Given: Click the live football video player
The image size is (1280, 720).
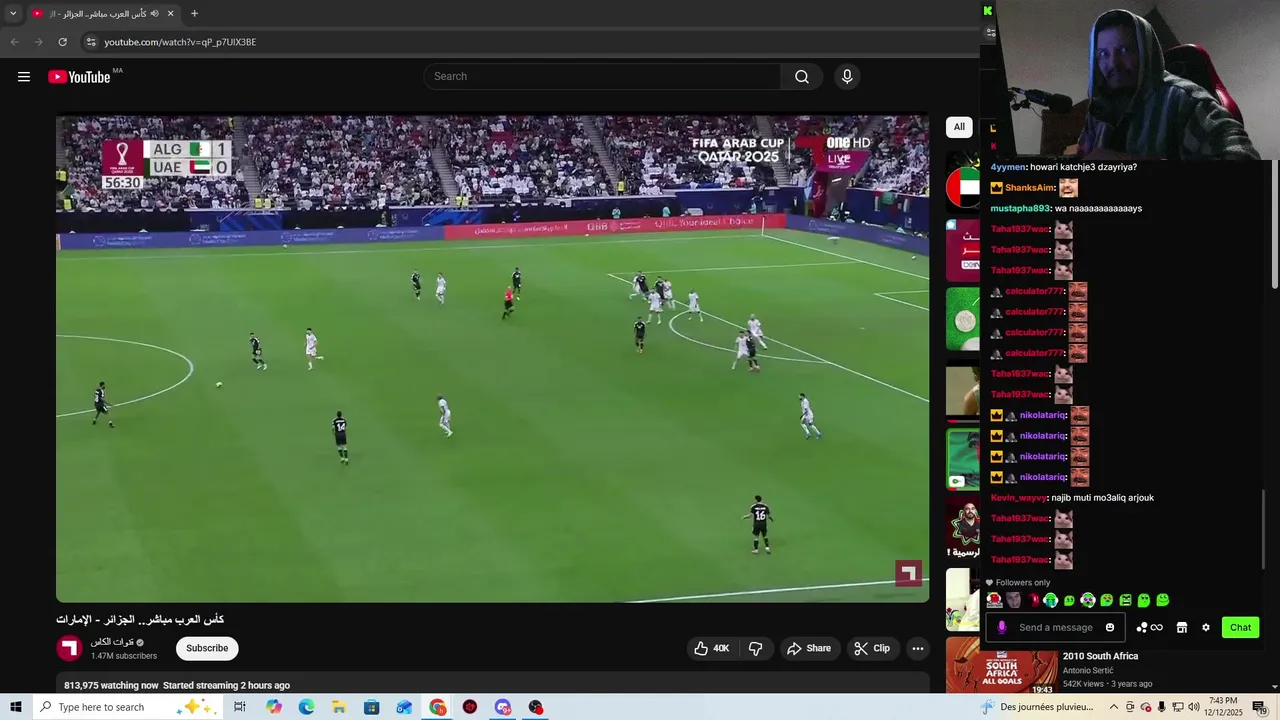Looking at the screenshot, I should [x=492, y=359].
